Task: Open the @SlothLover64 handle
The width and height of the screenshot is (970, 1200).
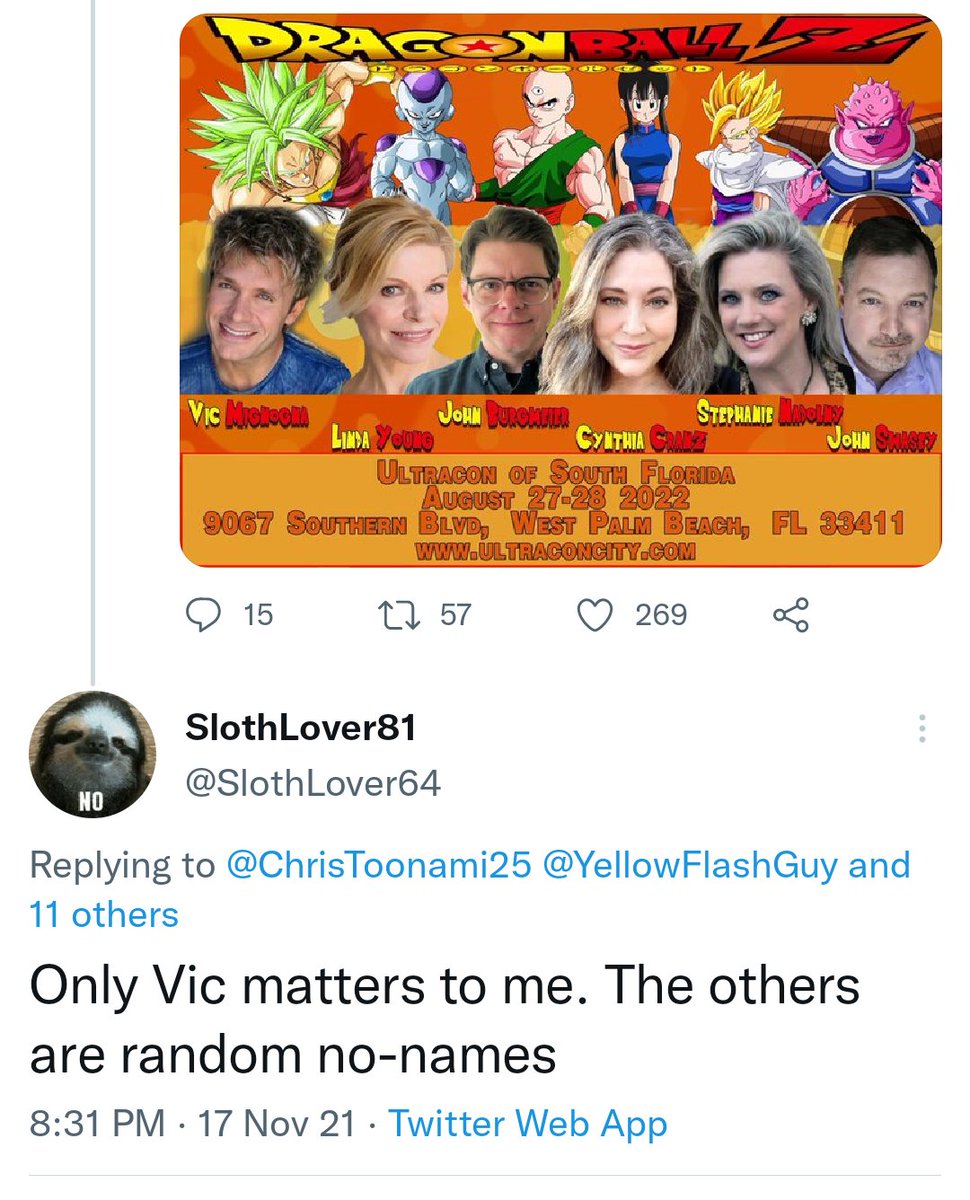Action: [x=313, y=783]
